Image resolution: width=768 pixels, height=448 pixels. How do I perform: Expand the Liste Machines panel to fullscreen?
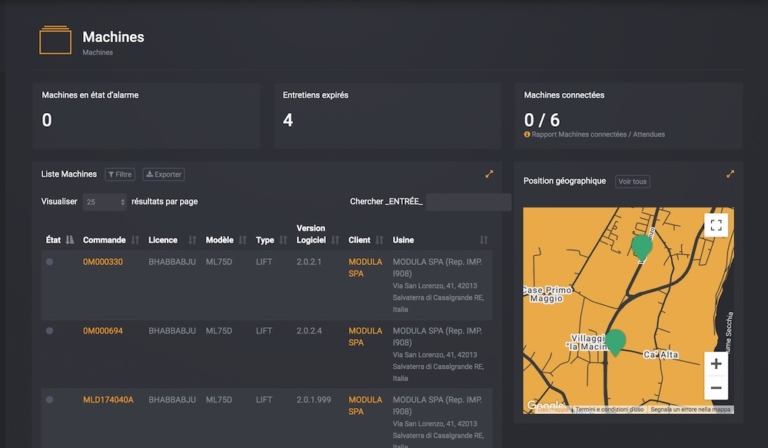[489, 174]
